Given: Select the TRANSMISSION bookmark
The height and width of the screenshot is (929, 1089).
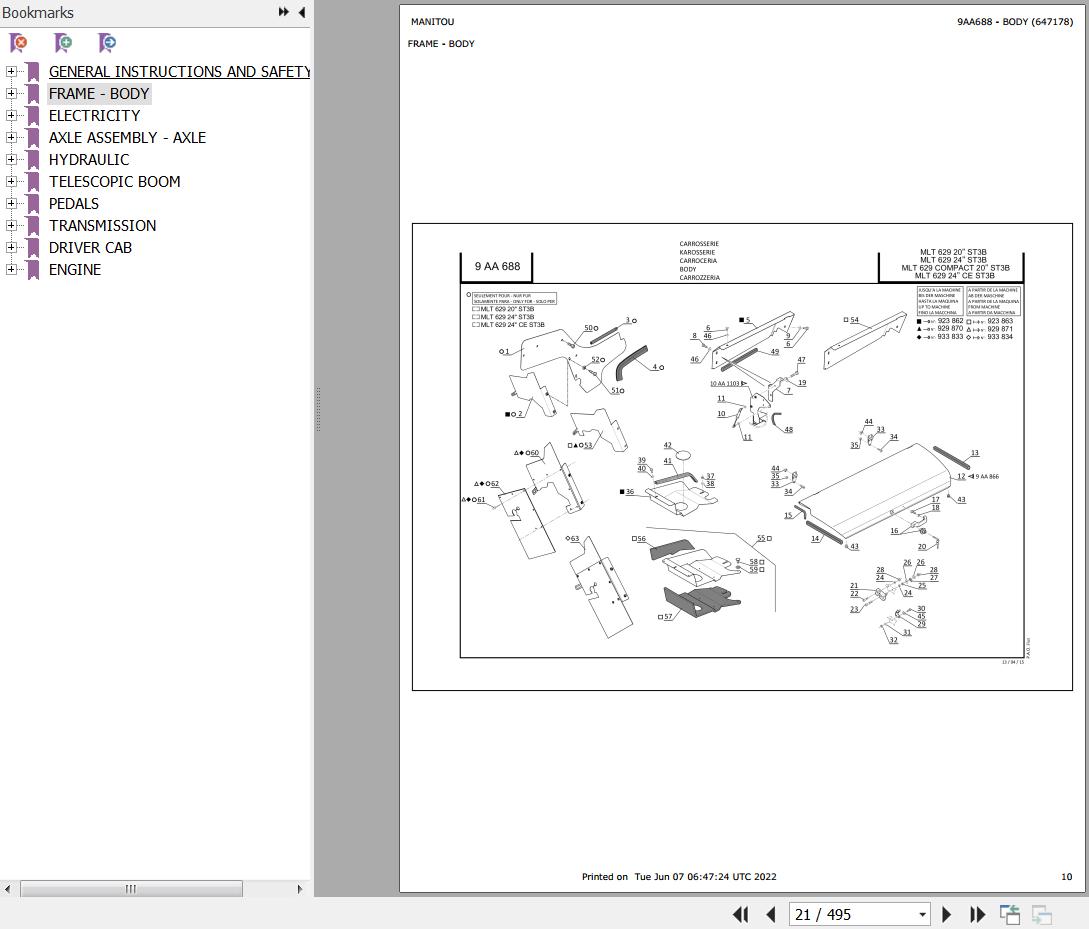Looking at the screenshot, I should coord(103,226).
